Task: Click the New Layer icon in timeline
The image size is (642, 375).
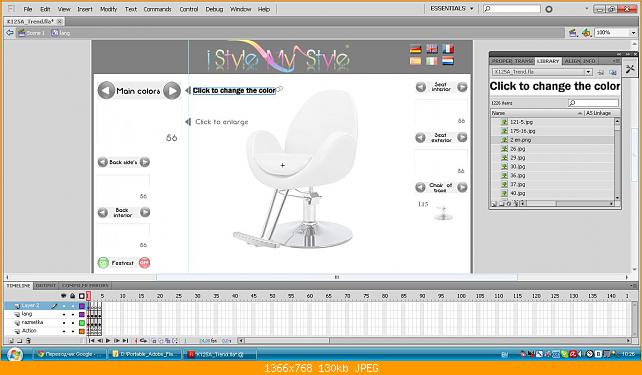Action: pos(11,341)
